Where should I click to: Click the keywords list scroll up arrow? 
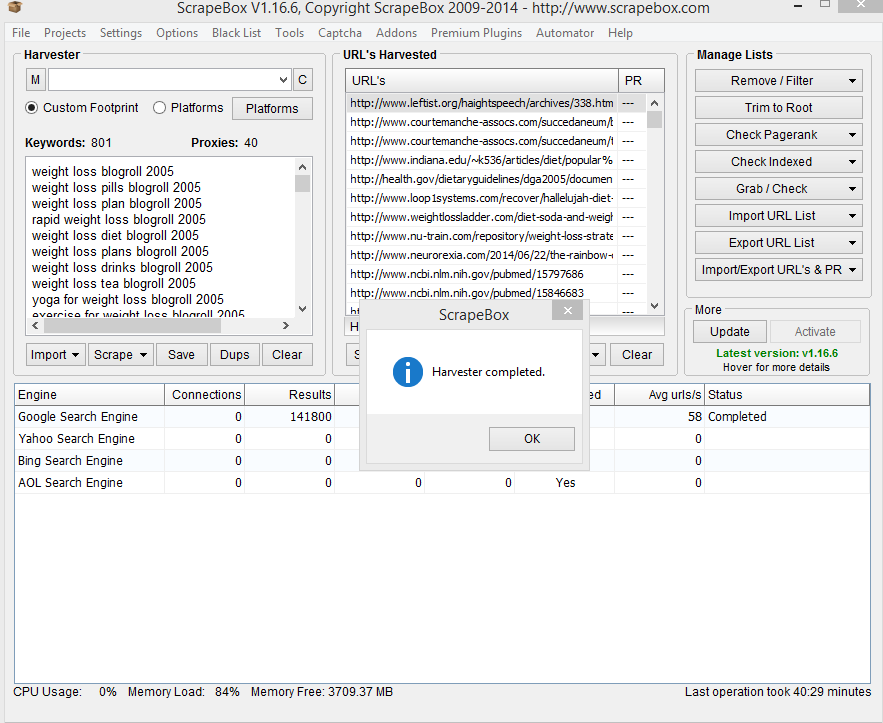click(302, 167)
